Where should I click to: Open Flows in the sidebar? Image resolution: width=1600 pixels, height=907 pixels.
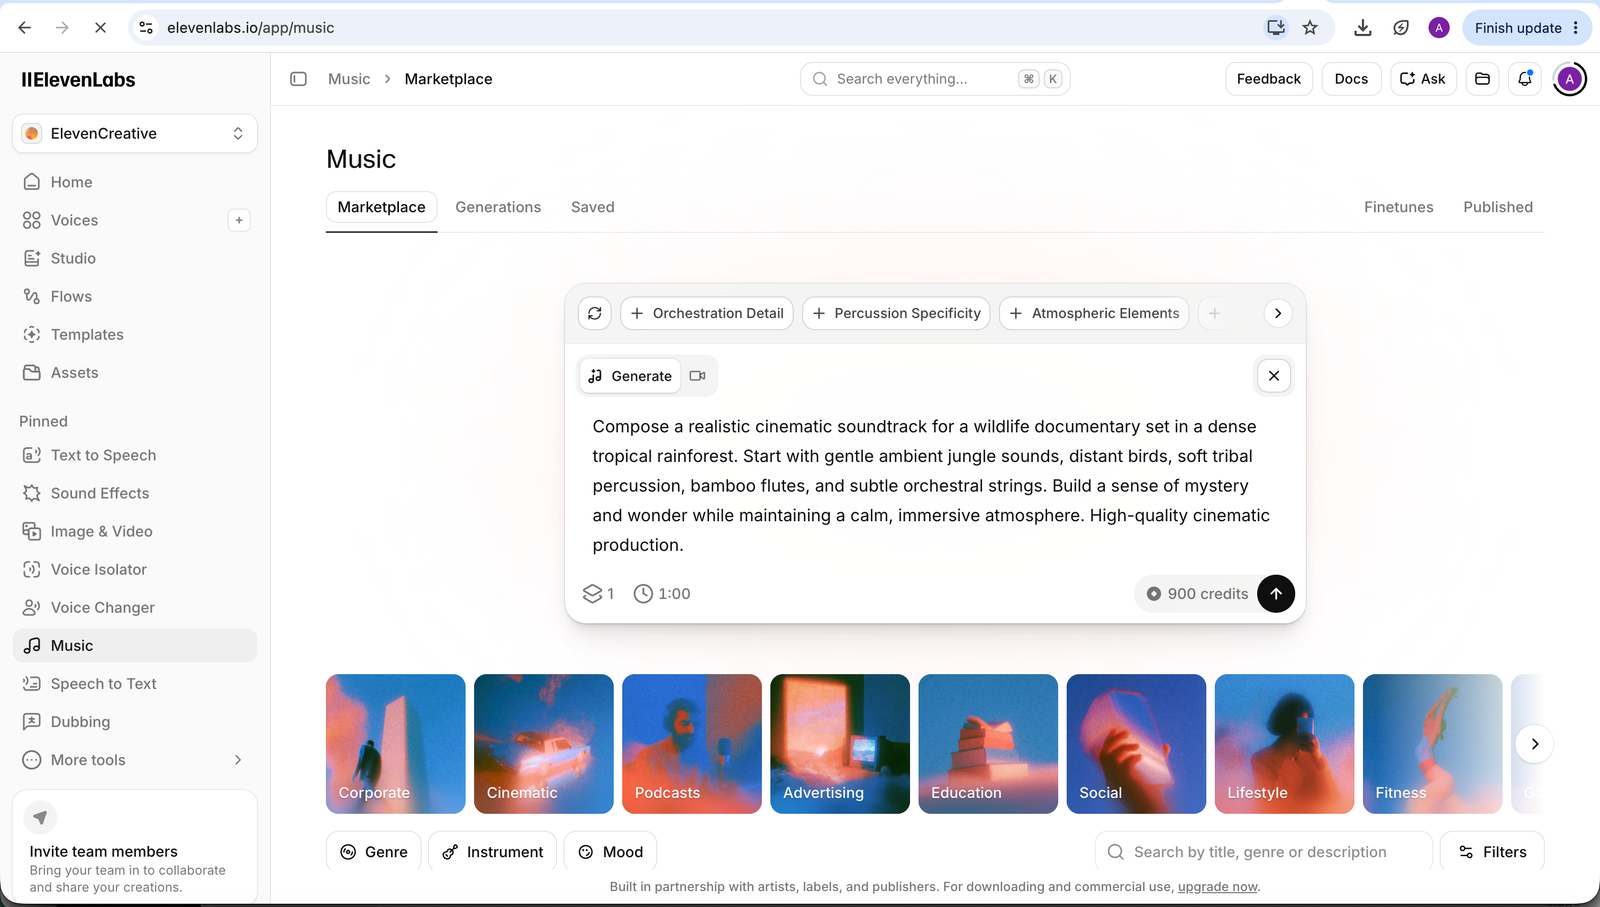coord(135,296)
